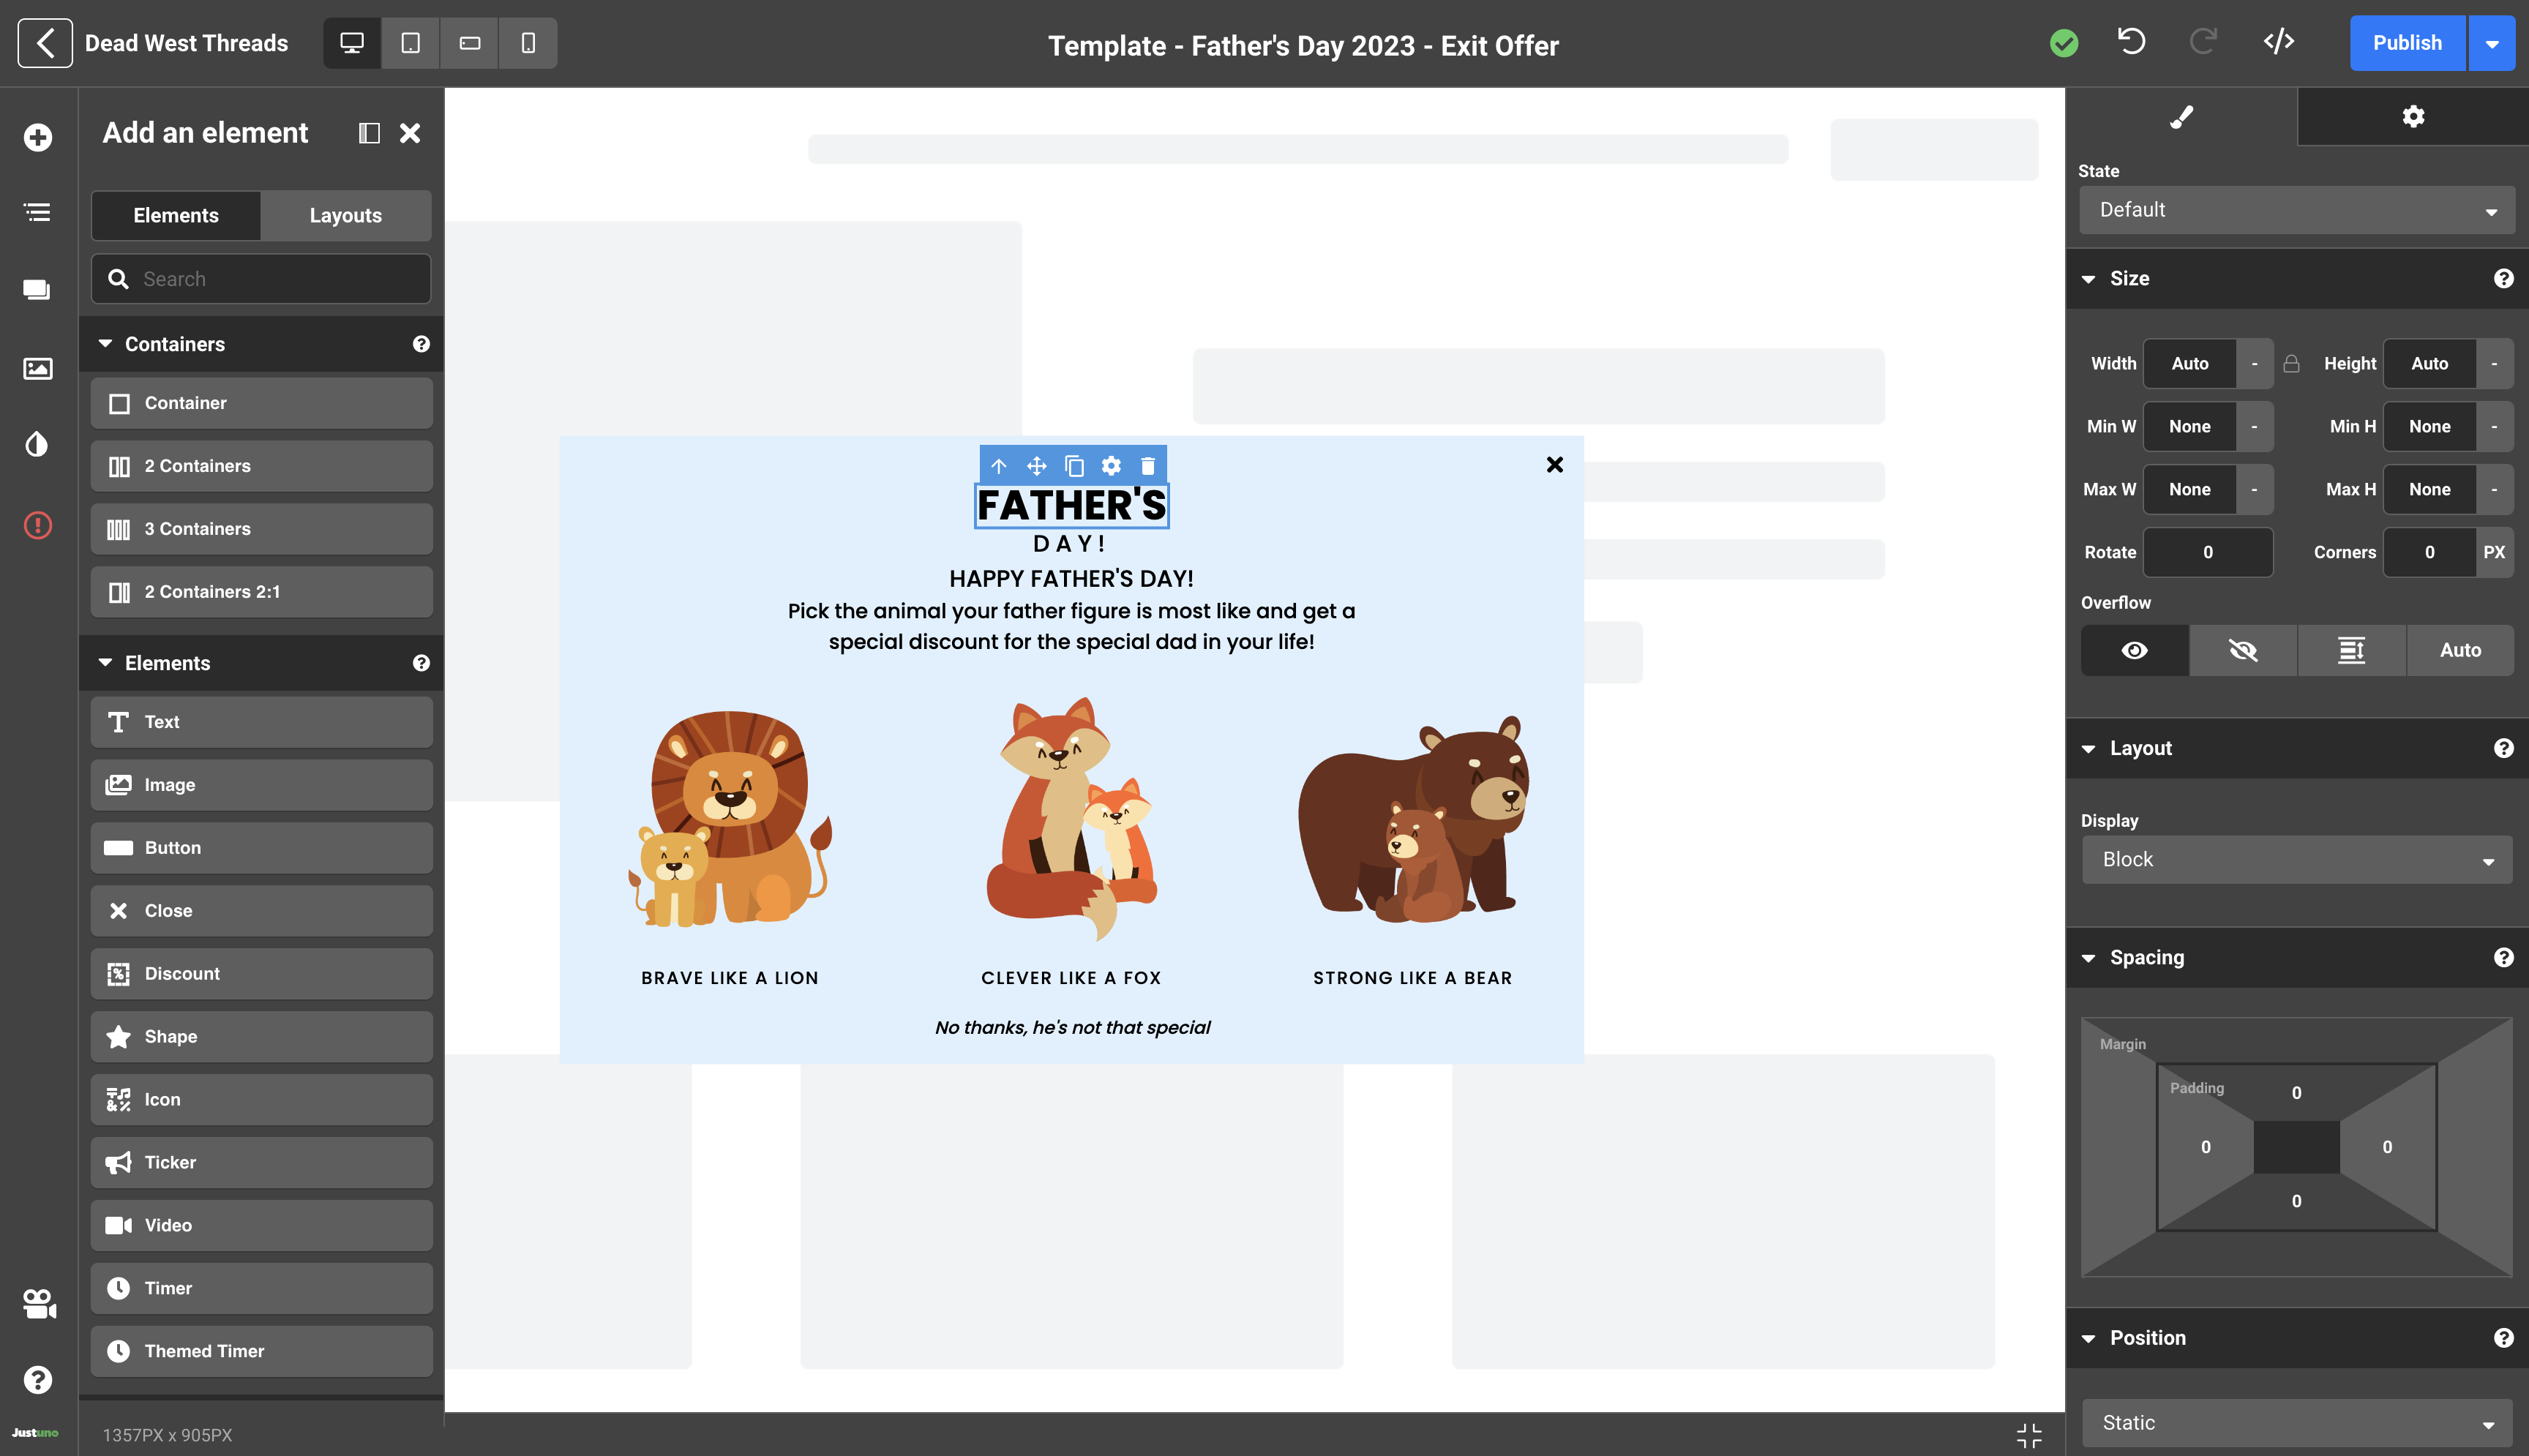Click the element Search field
This screenshot has height=1456, width=2529.
[x=261, y=279]
